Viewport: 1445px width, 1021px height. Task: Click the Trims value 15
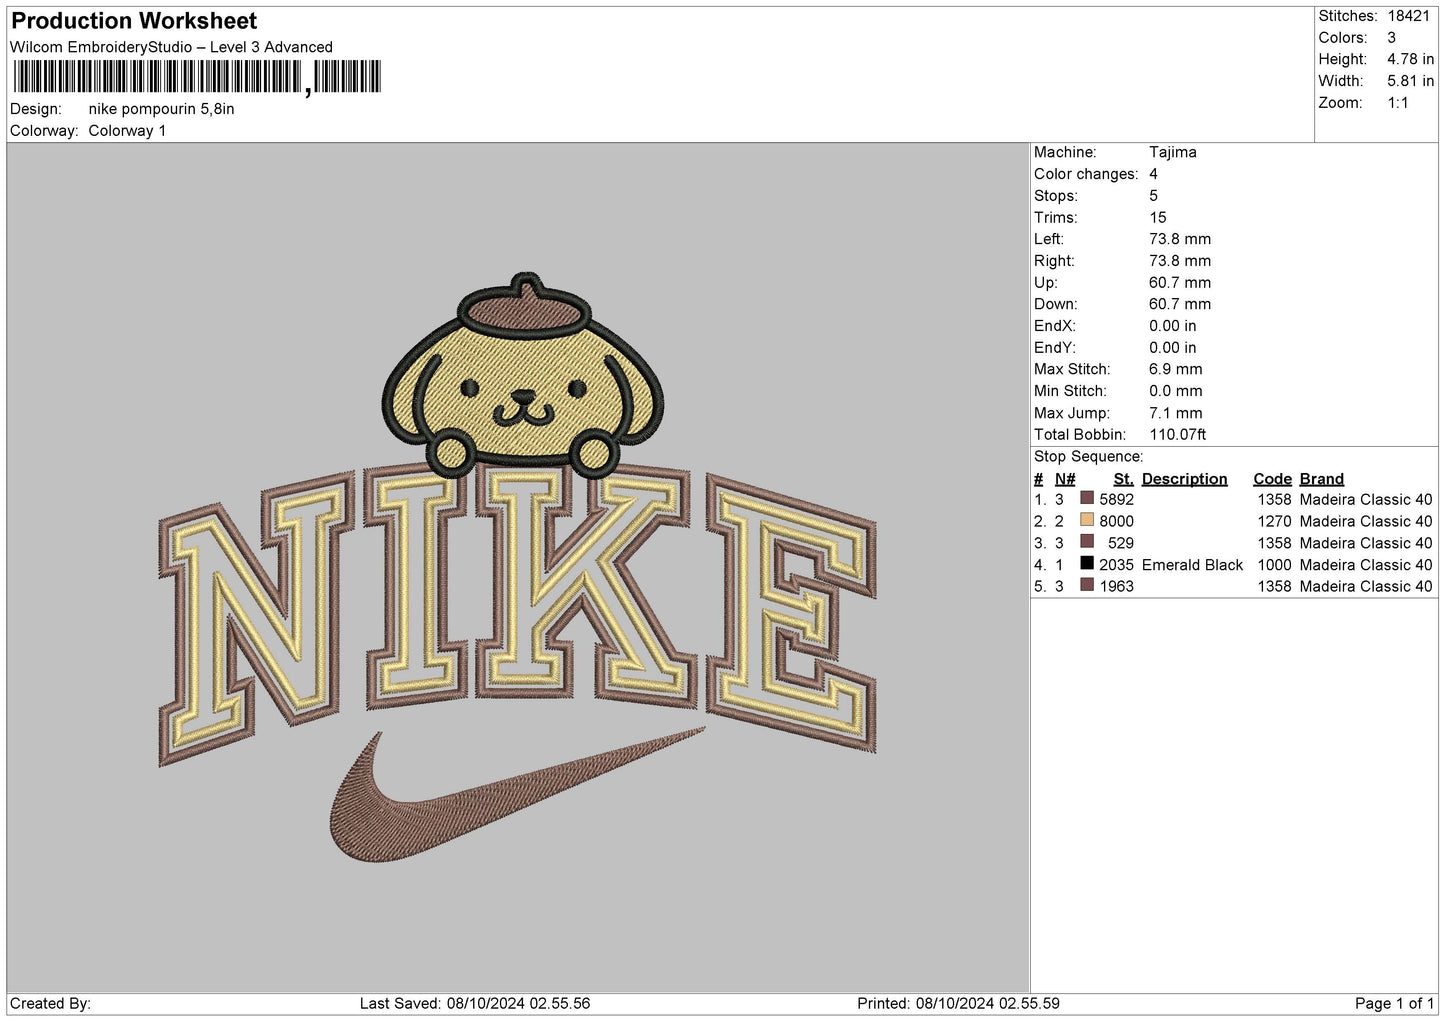[1158, 217]
